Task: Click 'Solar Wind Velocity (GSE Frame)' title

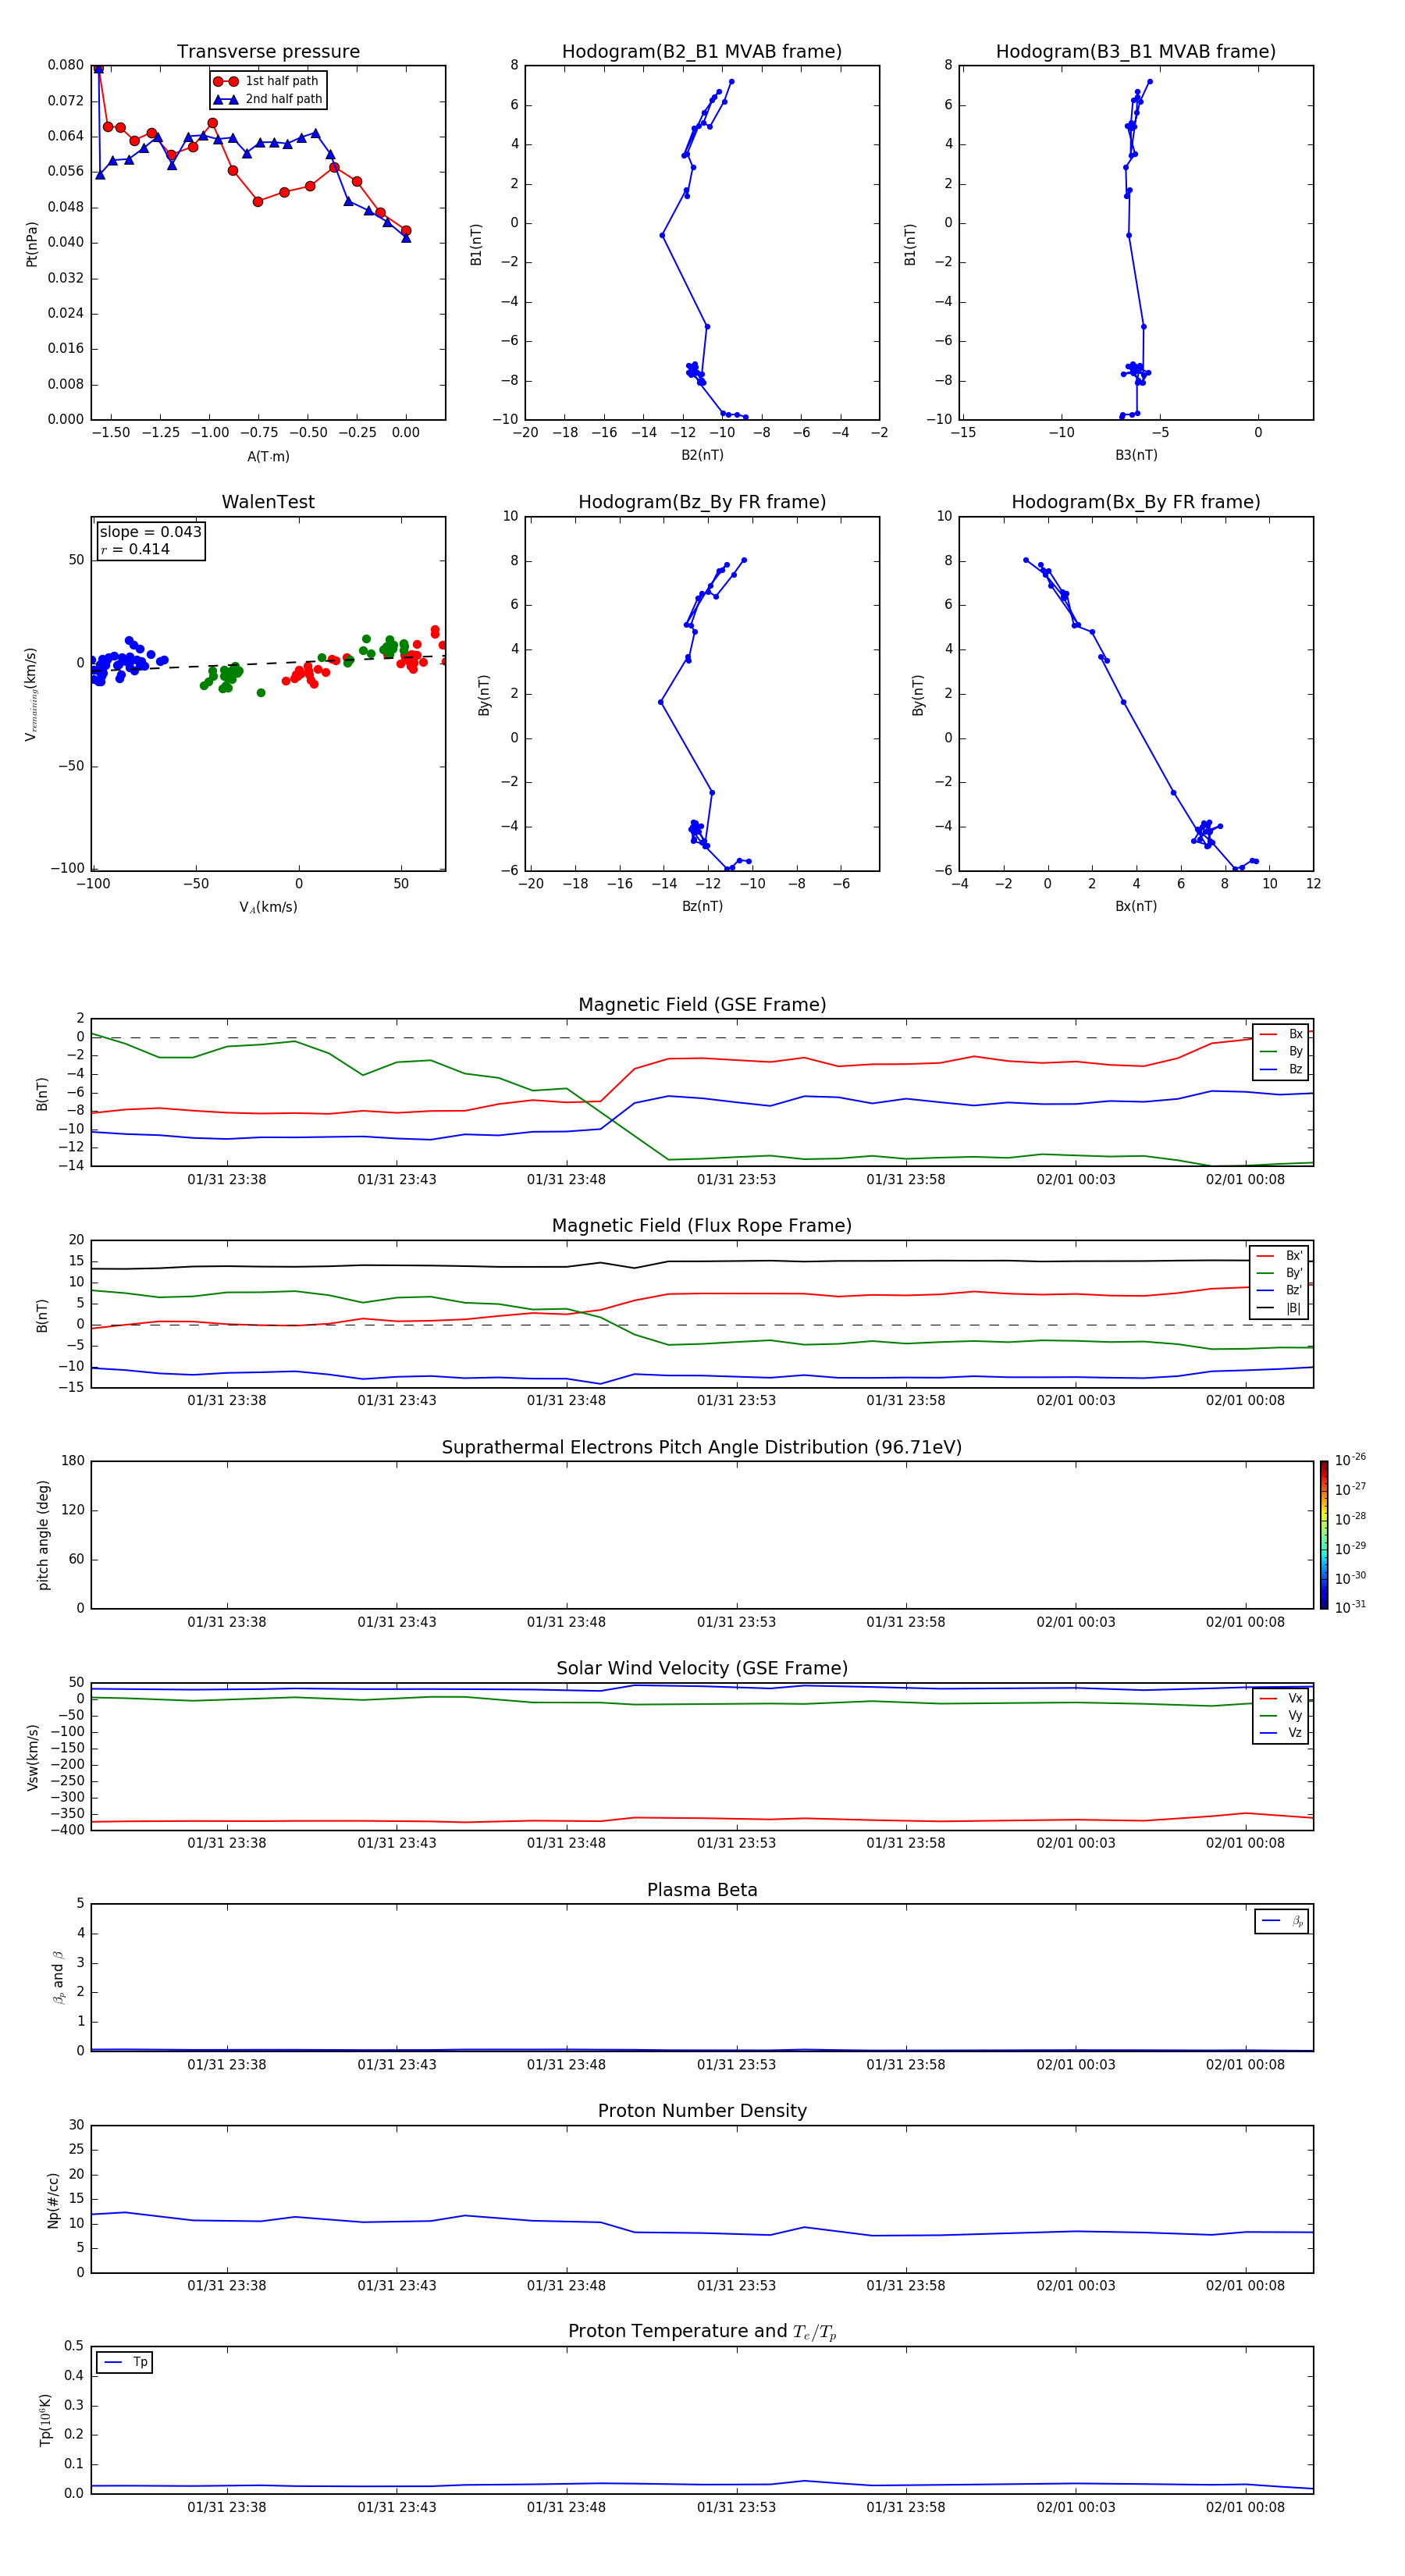Action: pyautogui.click(x=702, y=1668)
